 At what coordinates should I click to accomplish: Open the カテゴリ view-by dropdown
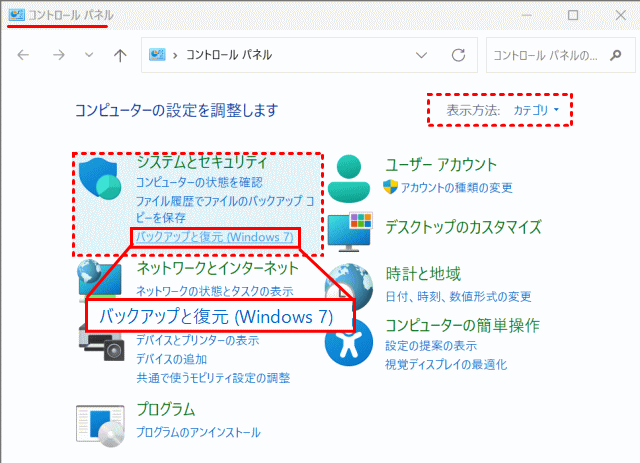536,110
